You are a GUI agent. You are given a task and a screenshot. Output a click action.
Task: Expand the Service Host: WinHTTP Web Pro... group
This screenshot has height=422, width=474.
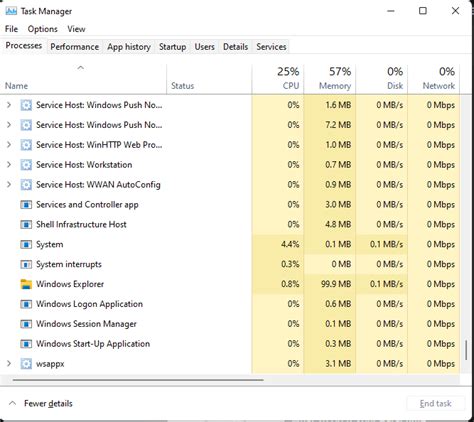(x=9, y=145)
